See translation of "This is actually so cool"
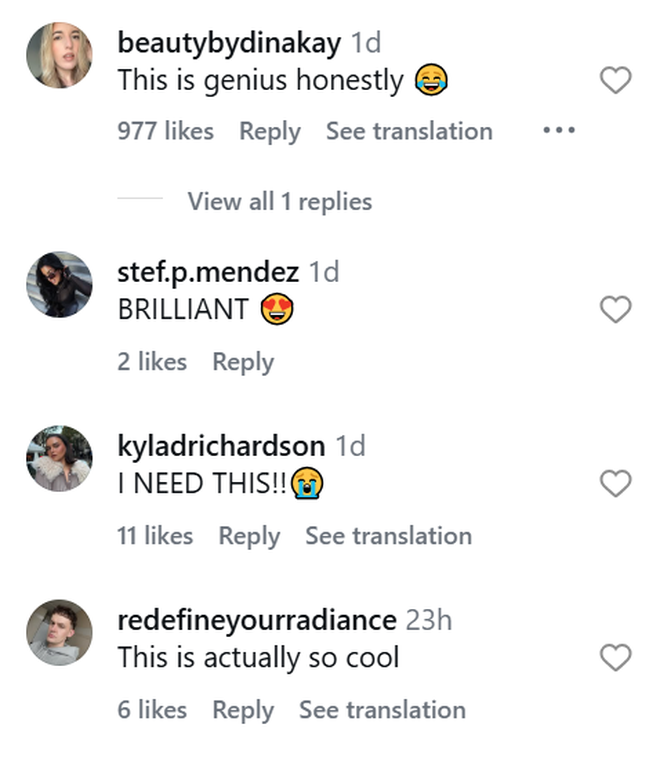 click(x=382, y=710)
